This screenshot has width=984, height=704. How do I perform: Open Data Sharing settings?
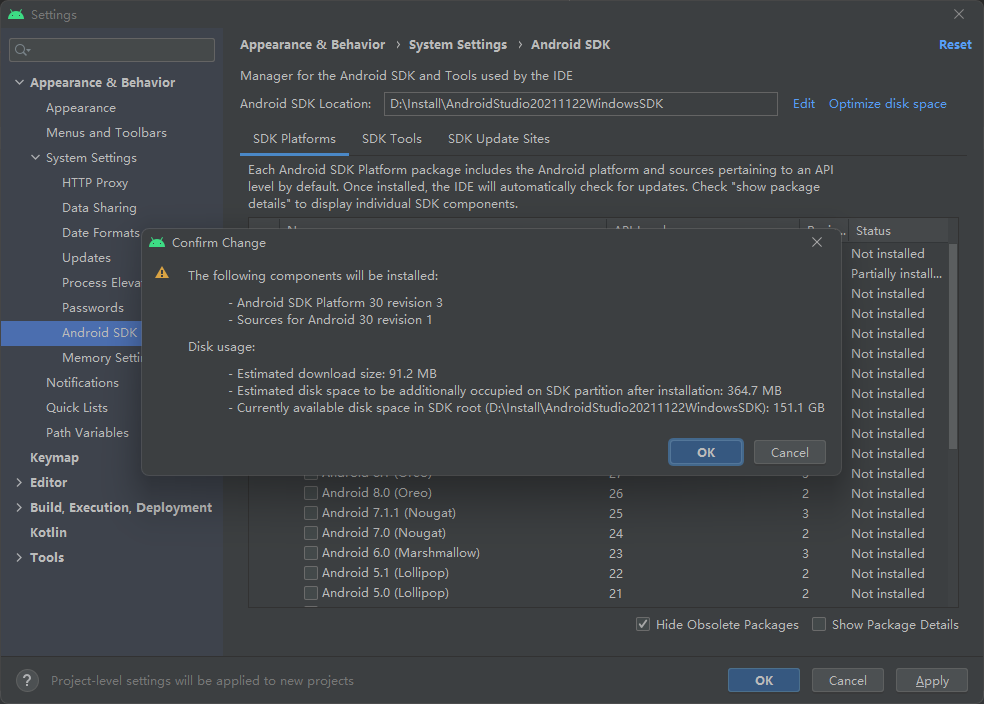tap(99, 208)
